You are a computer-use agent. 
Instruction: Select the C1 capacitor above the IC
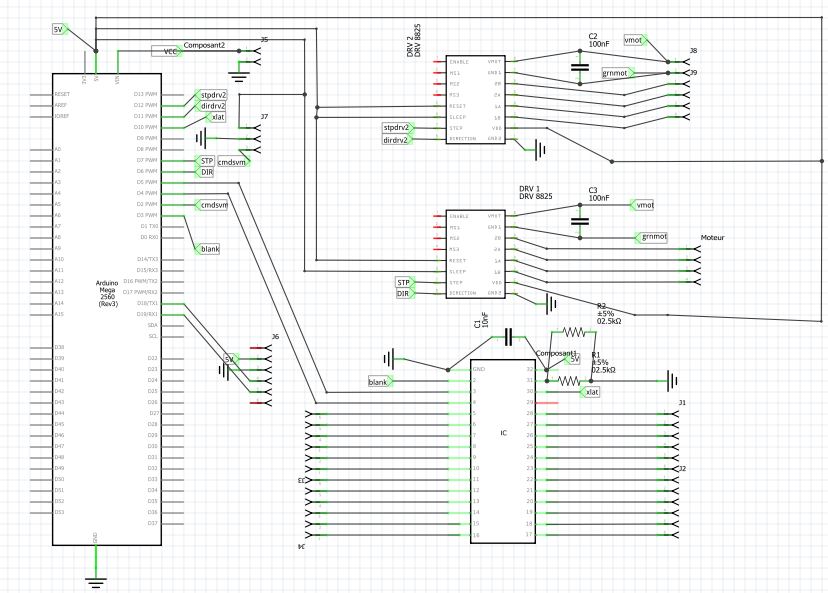click(508, 337)
